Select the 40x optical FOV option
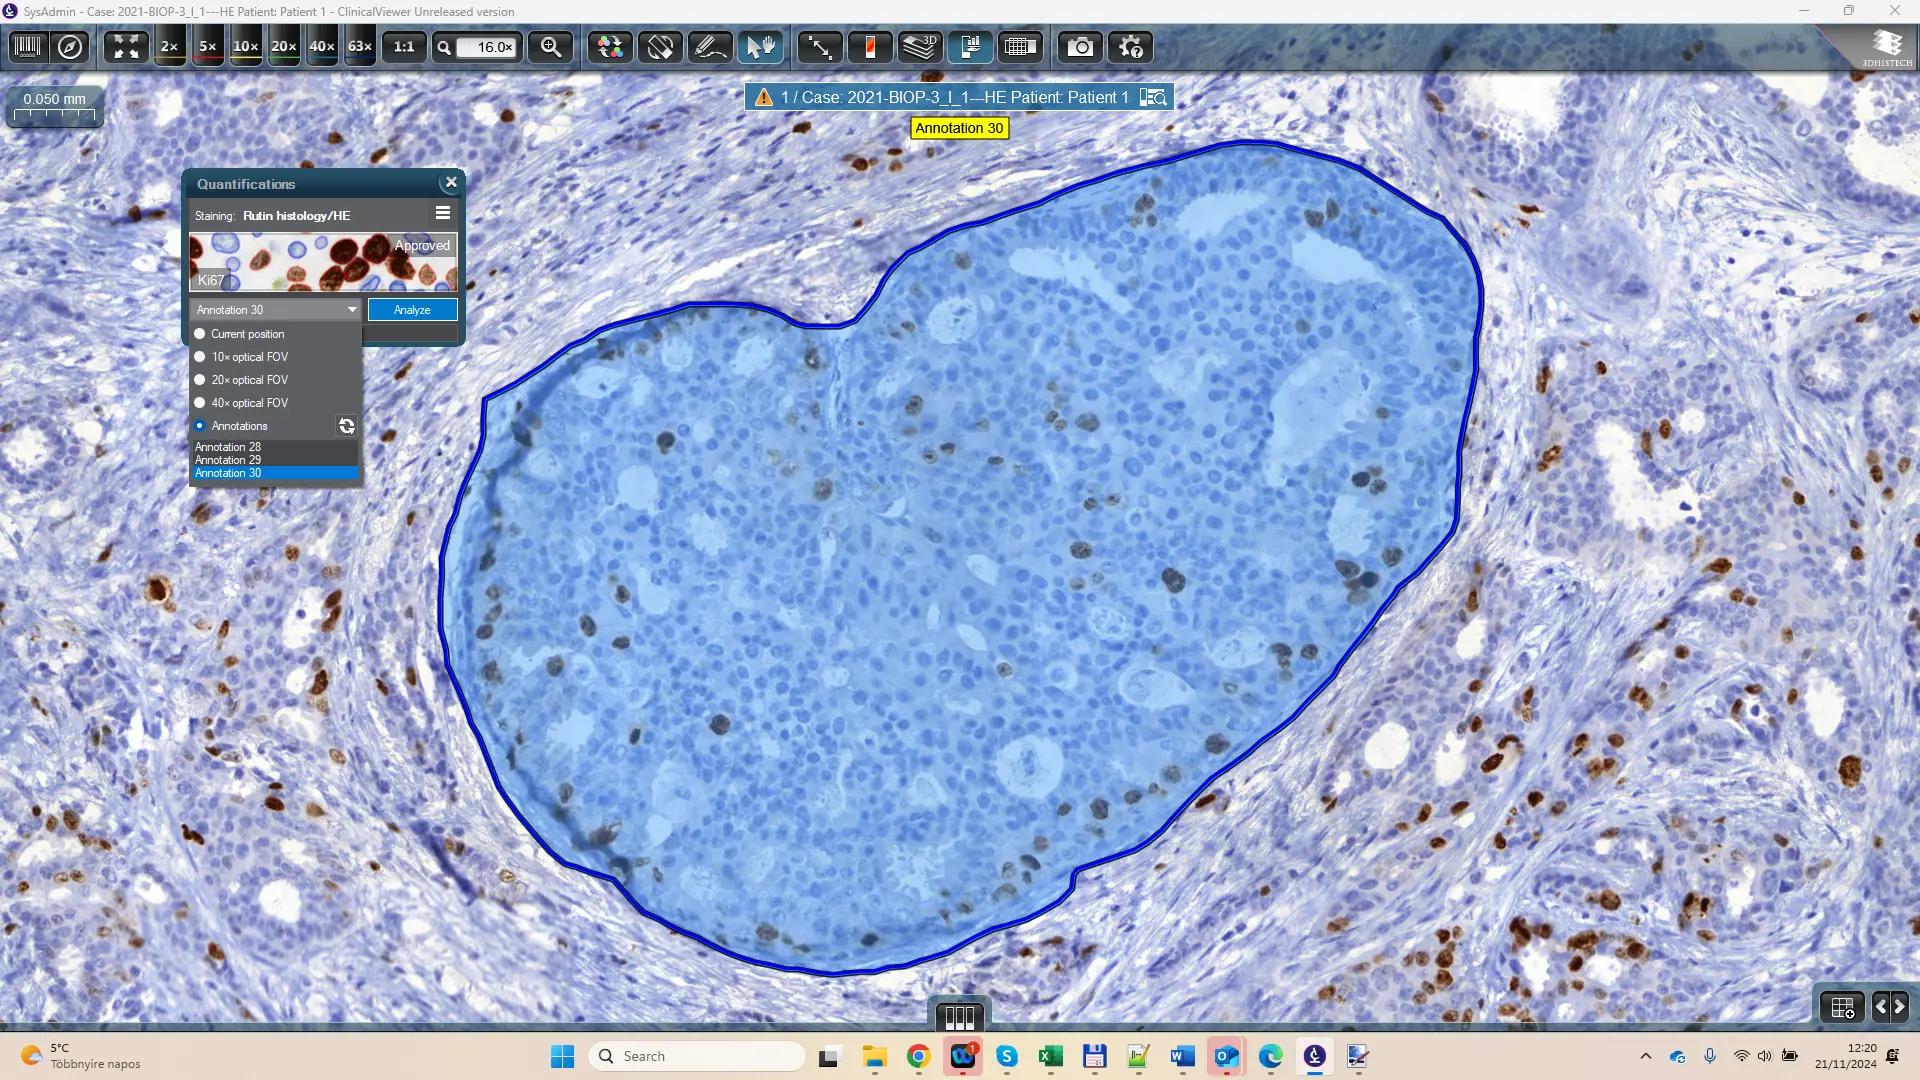 (241, 403)
